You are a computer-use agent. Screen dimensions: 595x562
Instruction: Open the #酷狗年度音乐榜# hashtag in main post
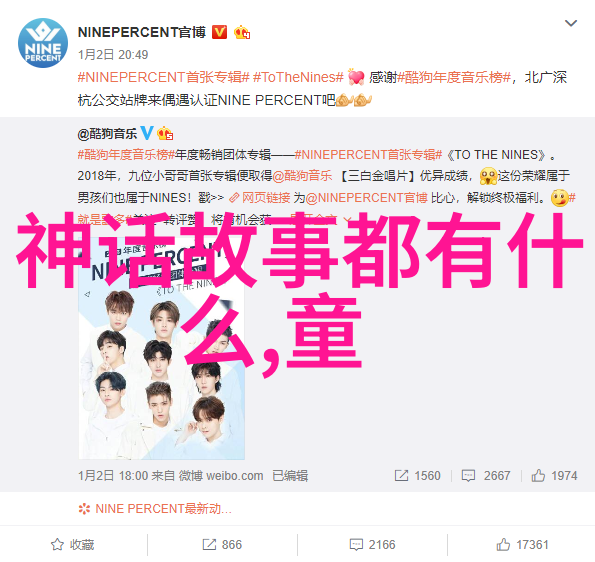454,77
